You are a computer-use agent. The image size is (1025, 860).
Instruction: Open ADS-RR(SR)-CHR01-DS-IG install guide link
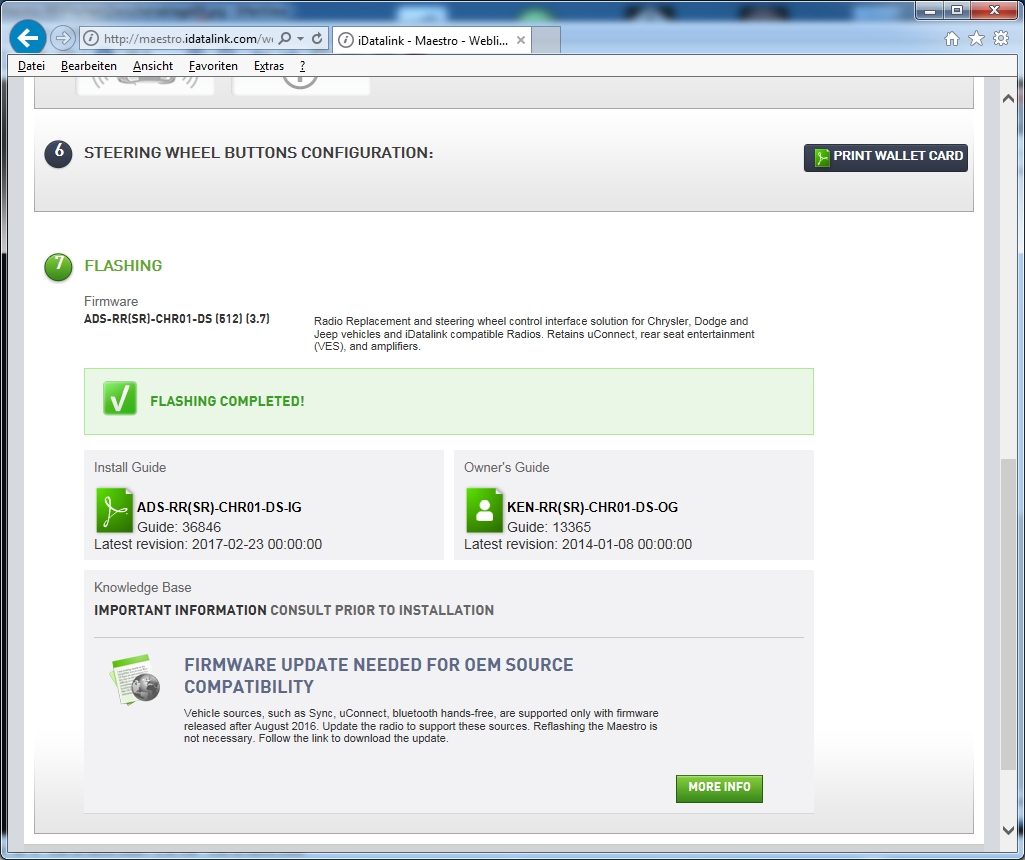pyautogui.click(x=219, y=507)
